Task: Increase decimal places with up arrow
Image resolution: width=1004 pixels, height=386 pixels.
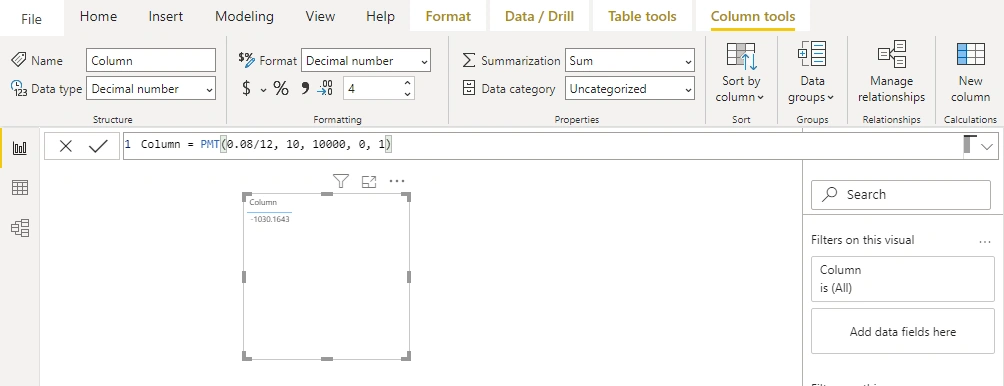Action: [x=407, y=83]
